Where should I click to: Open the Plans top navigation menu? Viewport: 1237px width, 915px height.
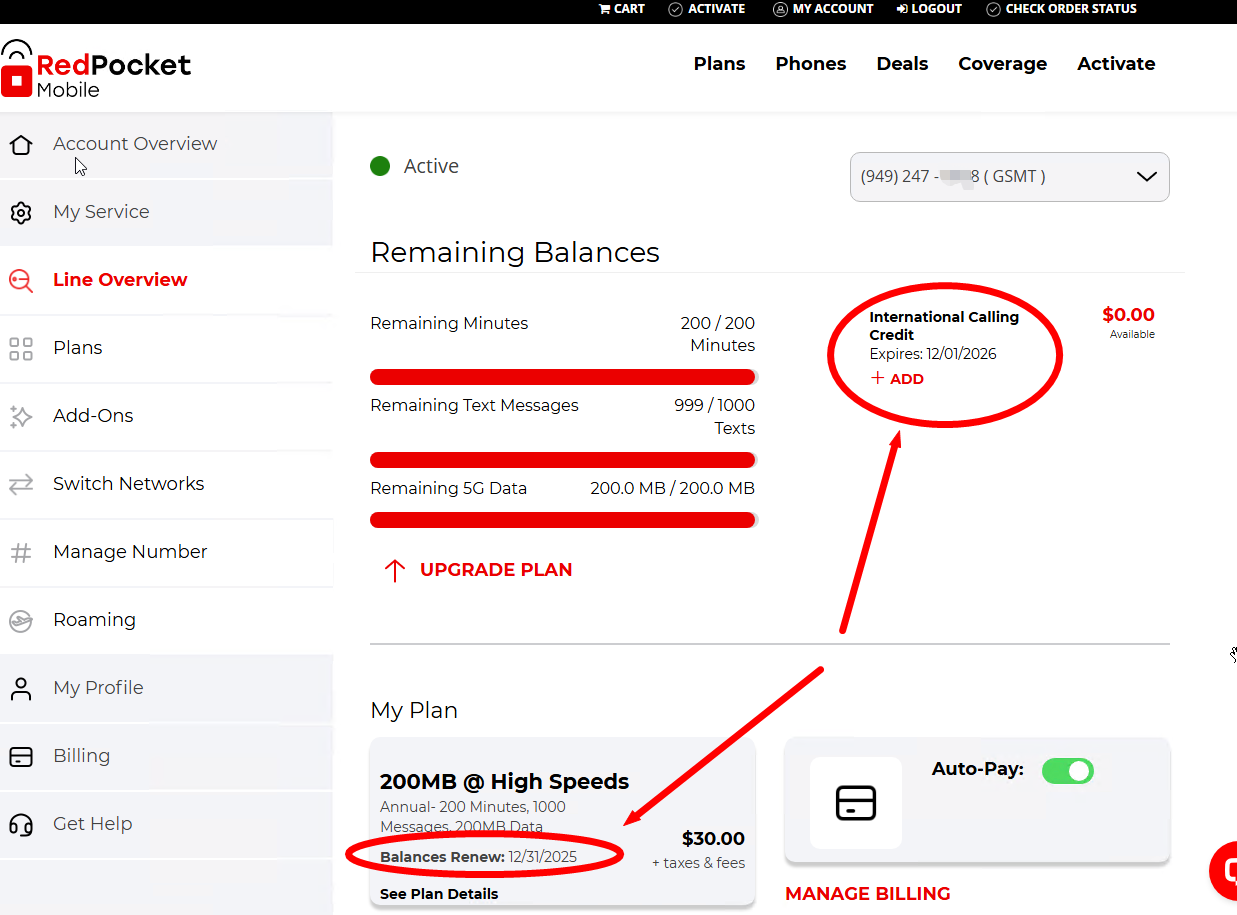pyautogui.click(x=719, y=64)
